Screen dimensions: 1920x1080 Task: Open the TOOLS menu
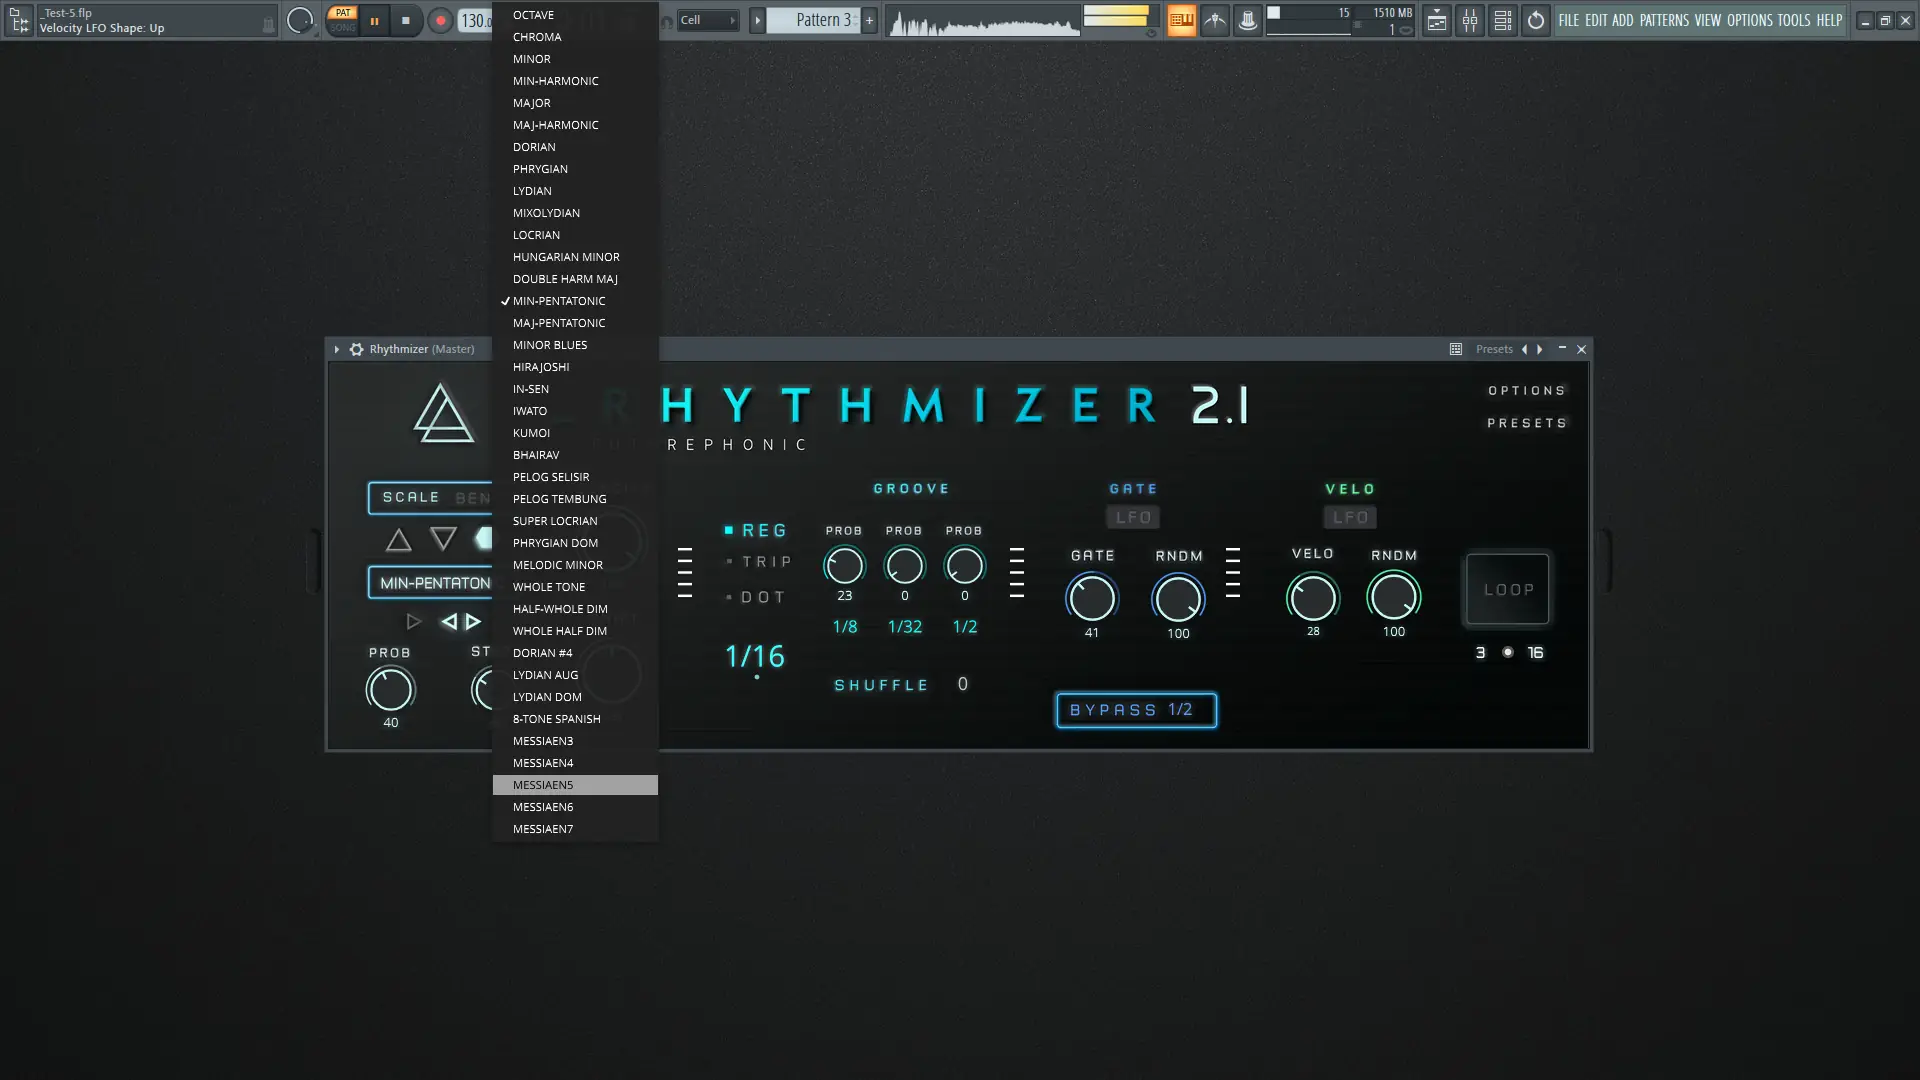coord(1793,20)
